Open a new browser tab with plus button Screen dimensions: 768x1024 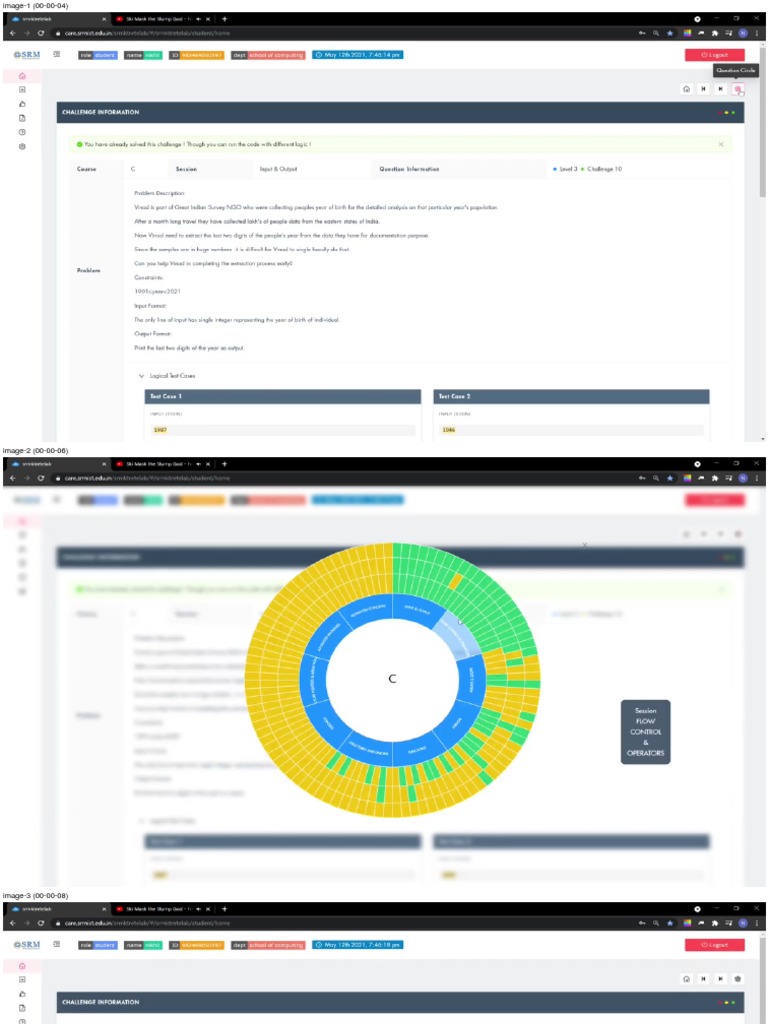pyautogui.click(x=224, y=19)
